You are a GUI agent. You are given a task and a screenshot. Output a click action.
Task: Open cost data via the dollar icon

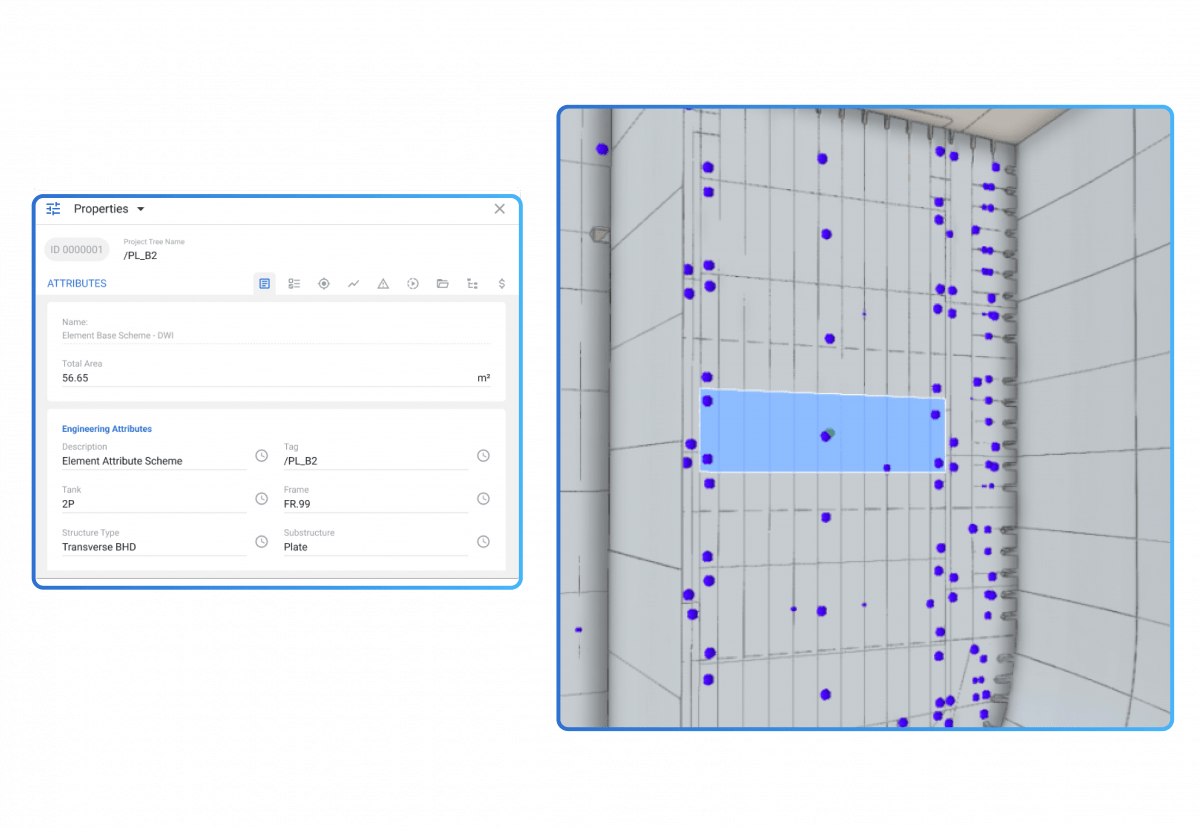tap(501, 283)
